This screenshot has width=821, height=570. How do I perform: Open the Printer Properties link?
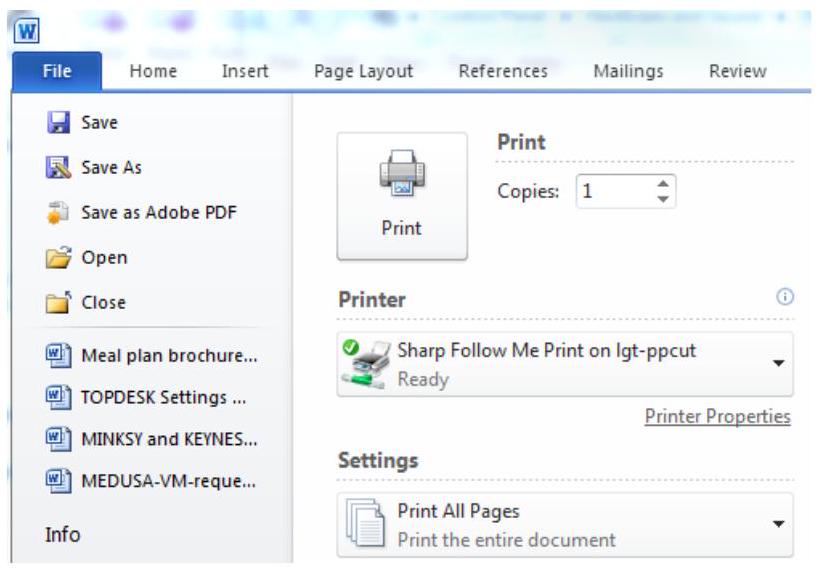(x=717, y=417)
